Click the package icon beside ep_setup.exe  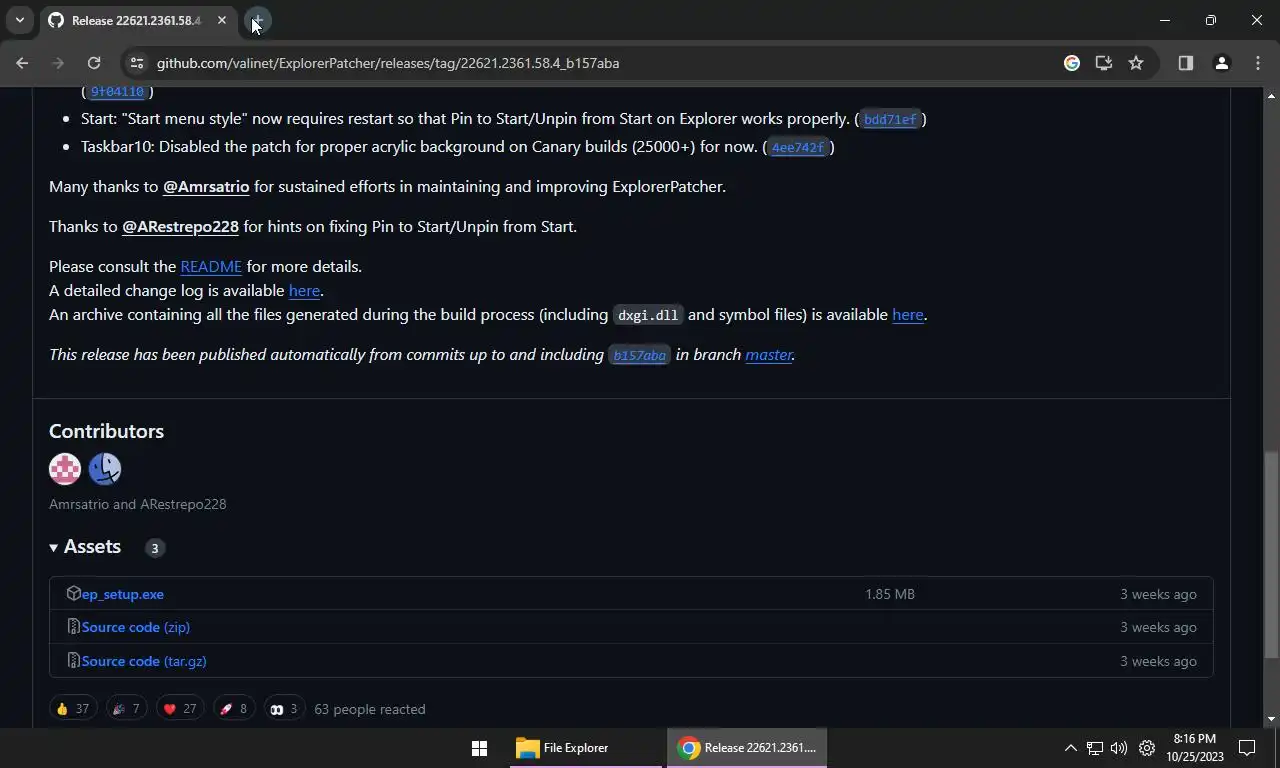pyautogui.click(x=73, y=593)
